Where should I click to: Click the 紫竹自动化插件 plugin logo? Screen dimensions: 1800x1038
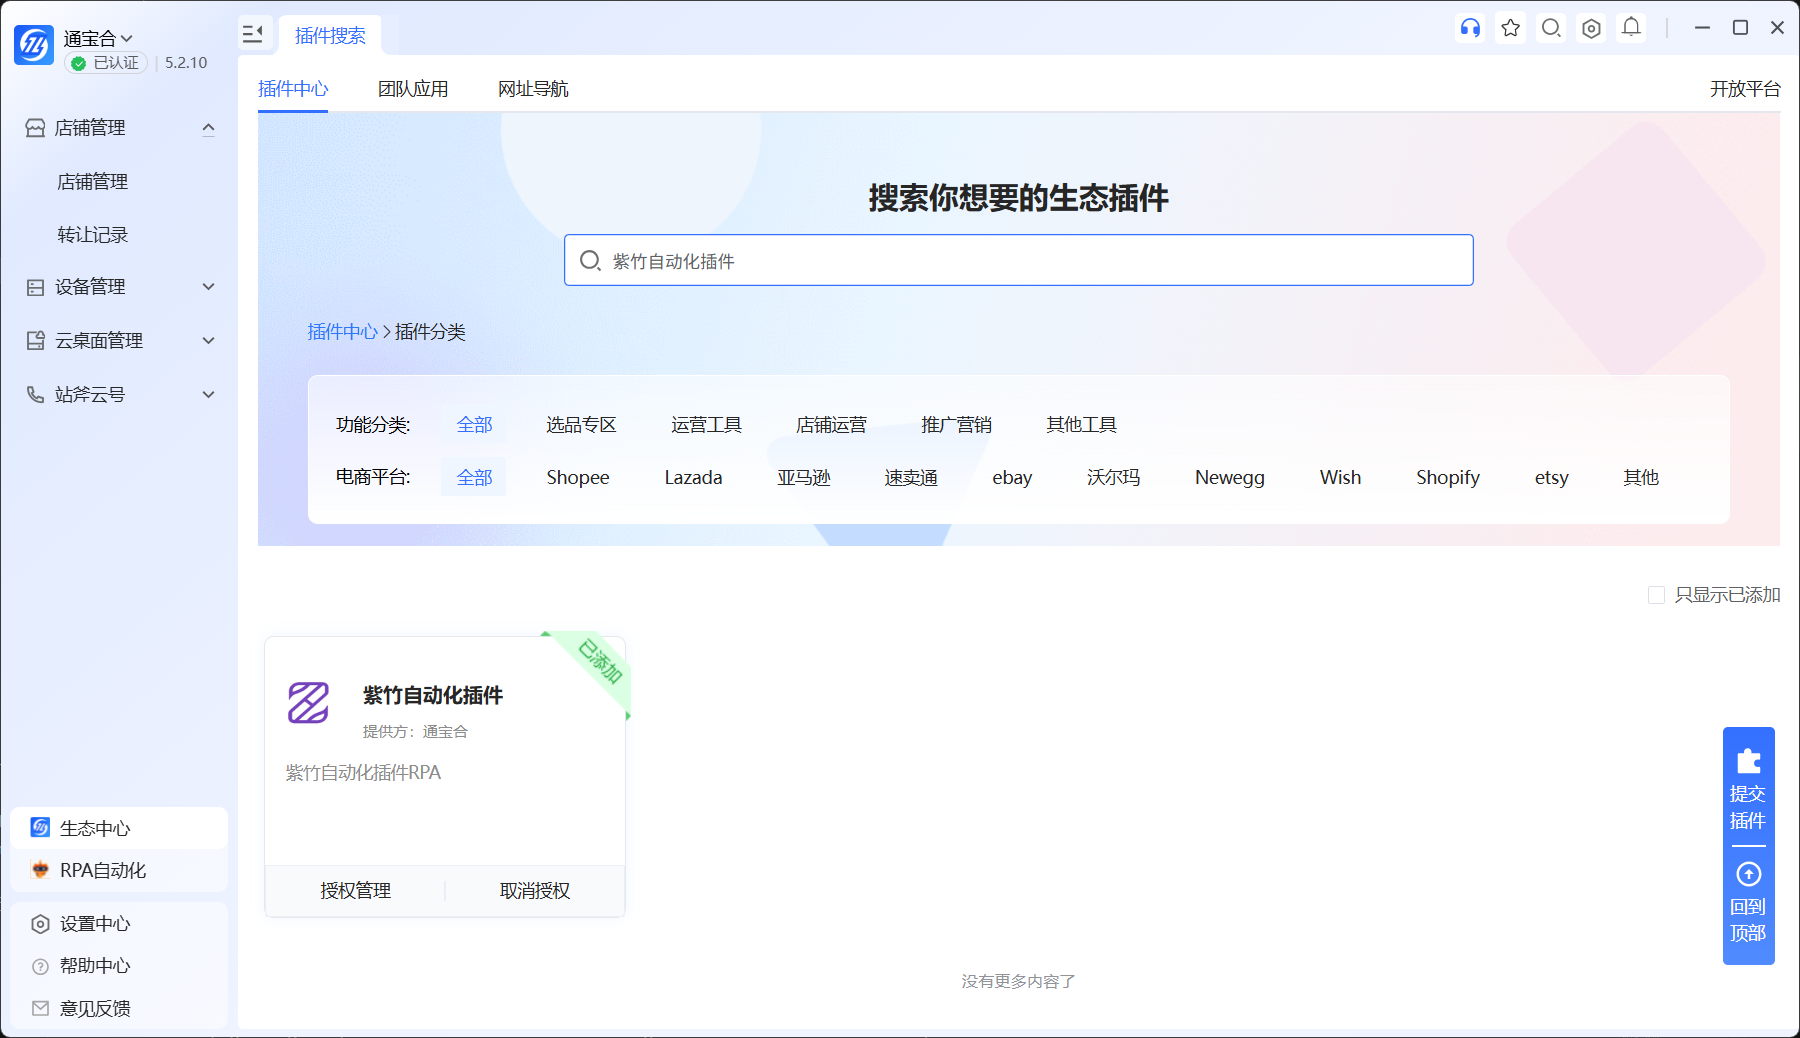(x=308, y=703)
